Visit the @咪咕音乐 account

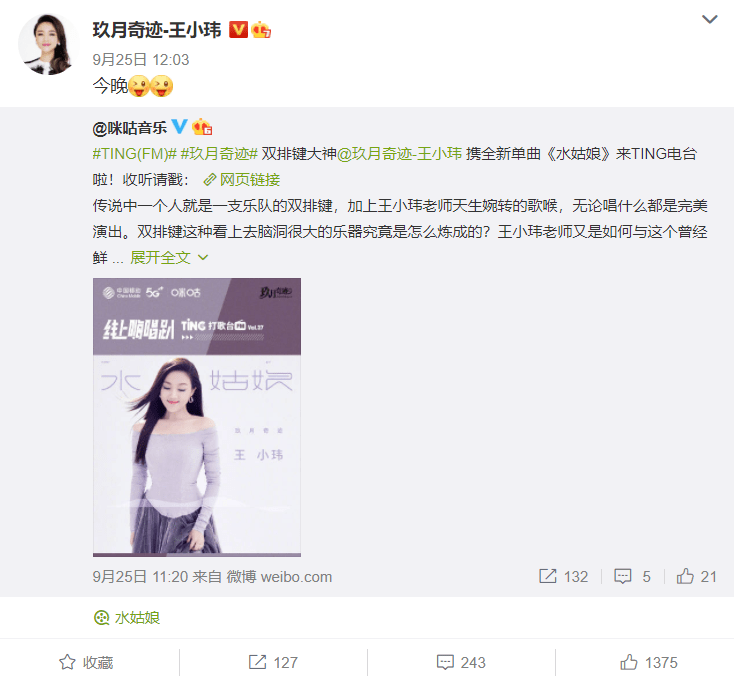pyautogui.click(x=130, y=127)
